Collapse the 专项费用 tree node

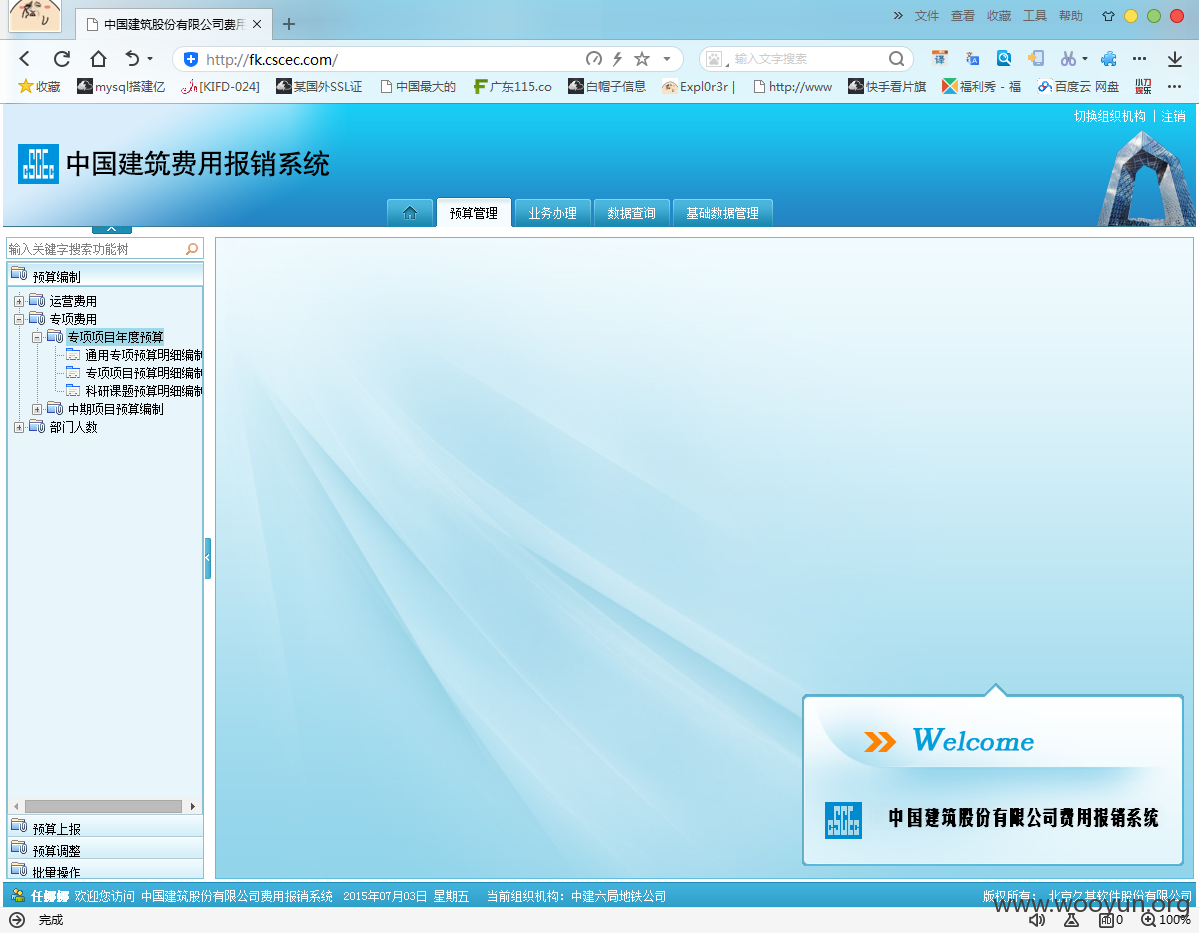point(19,319)
